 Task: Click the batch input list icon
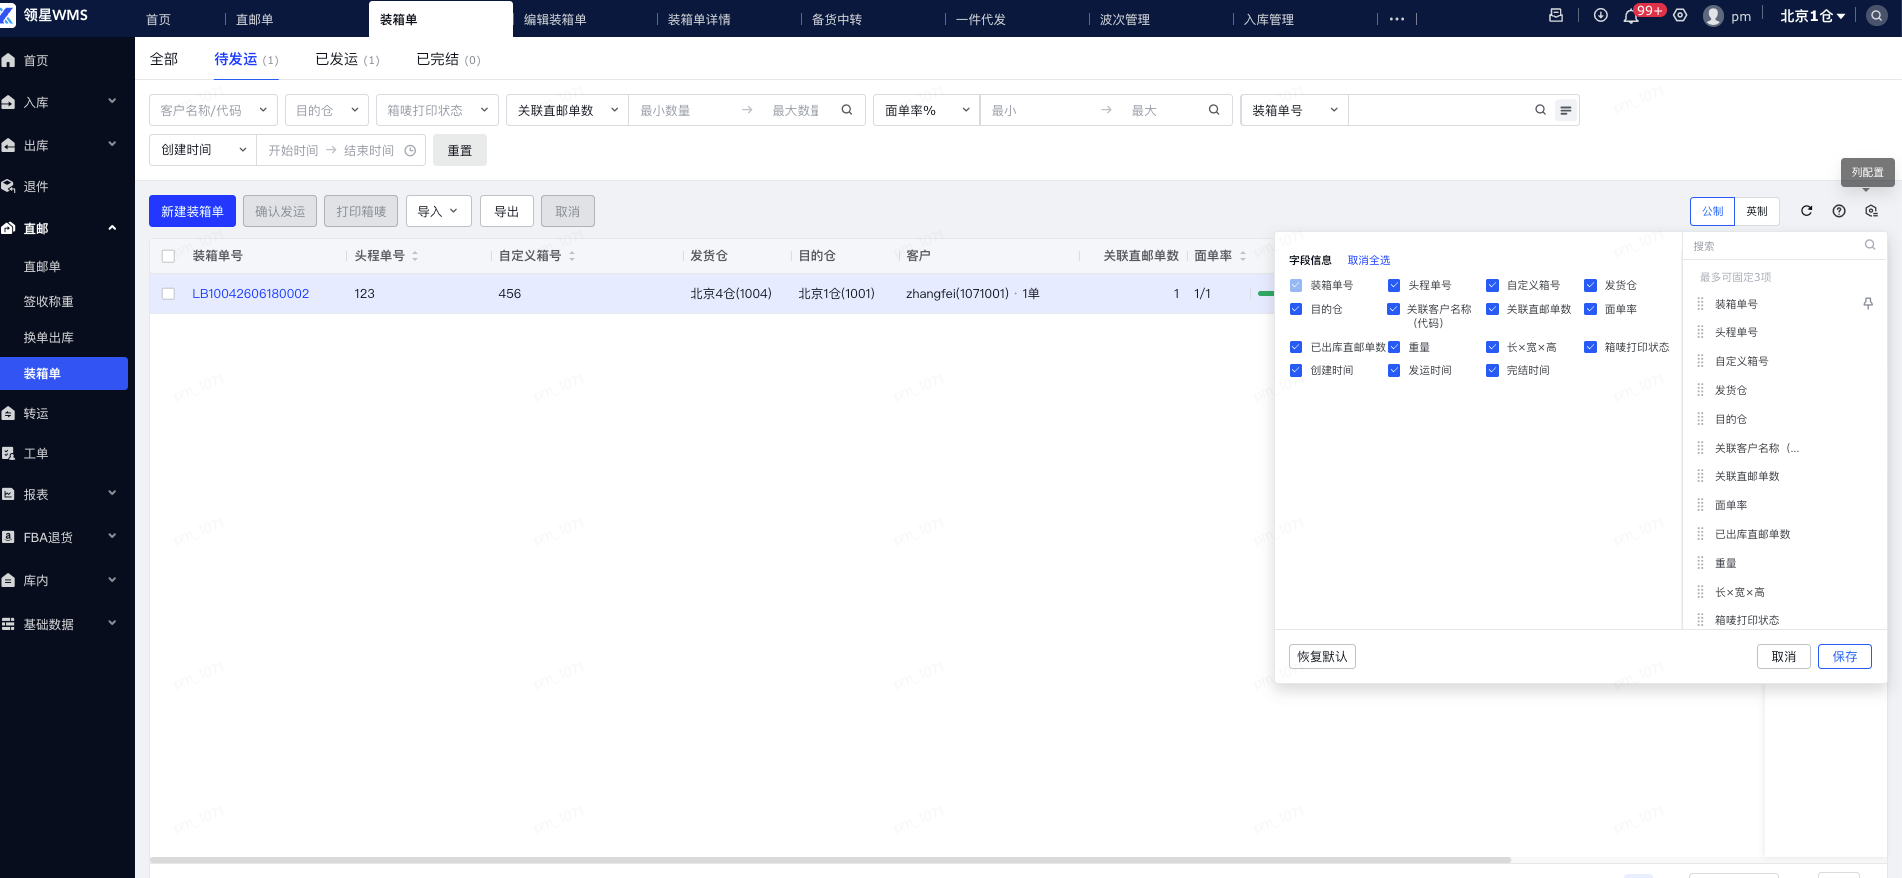click(x=1566, y=110)
